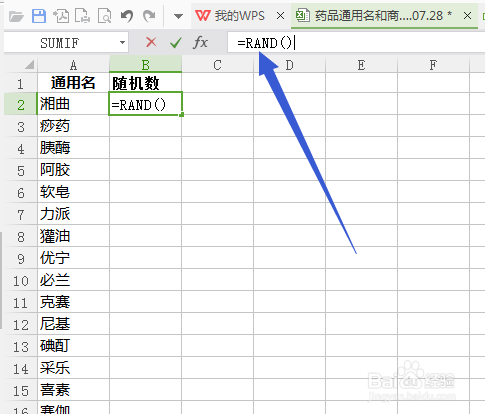Click the Select All corner triangle

(x=29, y=64)
